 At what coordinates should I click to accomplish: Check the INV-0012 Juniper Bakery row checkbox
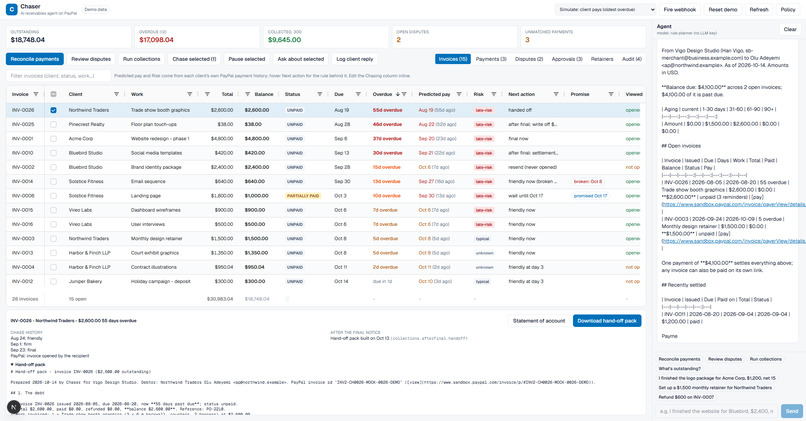53,281
